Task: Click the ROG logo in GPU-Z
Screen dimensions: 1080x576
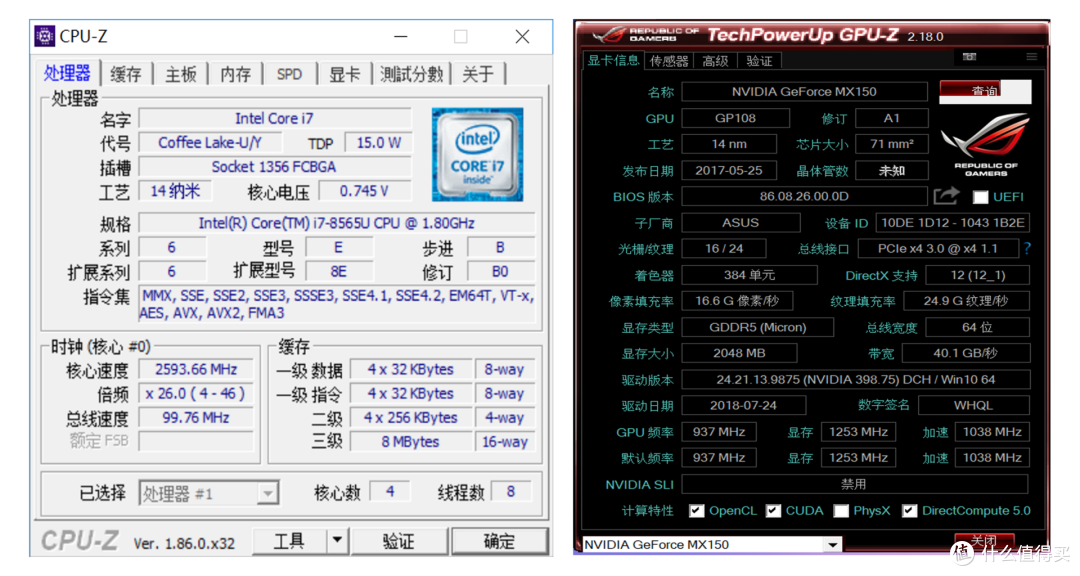Action: point(986,144)
